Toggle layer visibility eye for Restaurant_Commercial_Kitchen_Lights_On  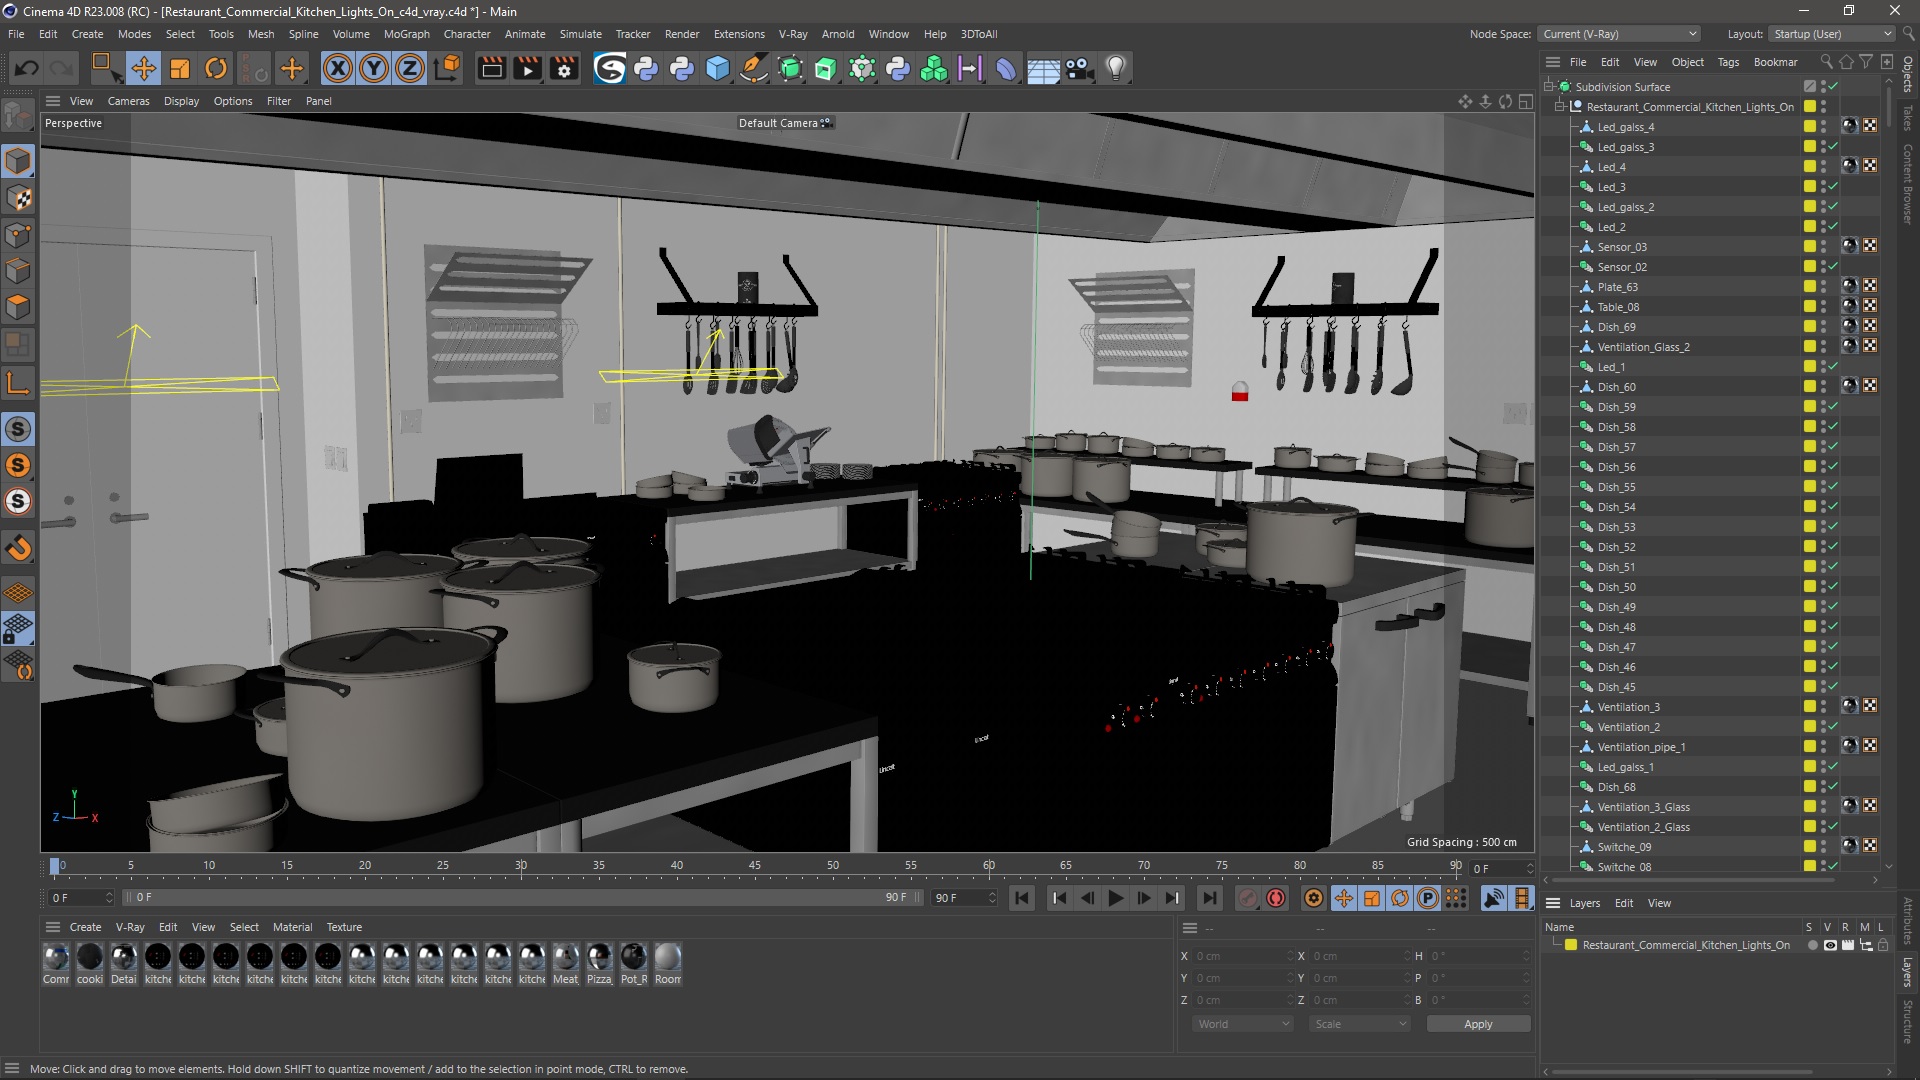pyautogui.click(x=1830, y=945)
